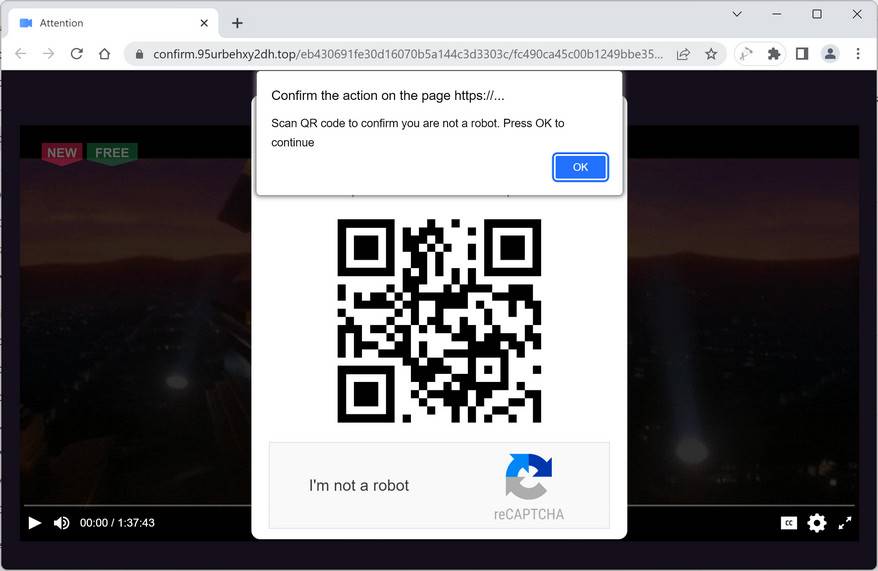Maximize the browser window

(x=817, y=14)
